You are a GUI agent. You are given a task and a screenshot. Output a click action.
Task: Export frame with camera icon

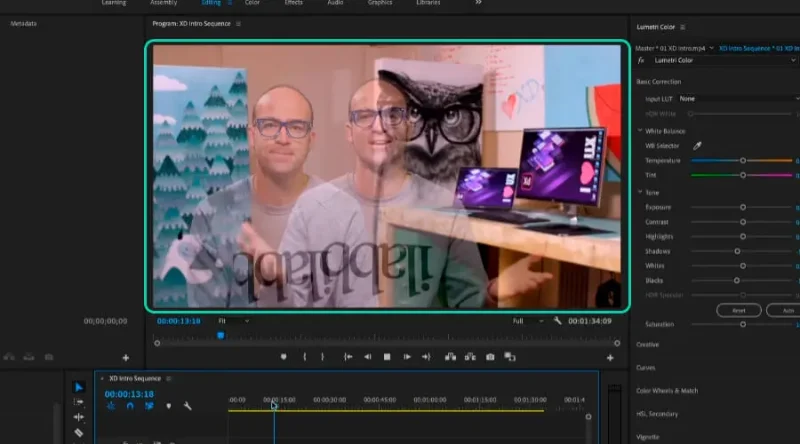click(490, 357)
